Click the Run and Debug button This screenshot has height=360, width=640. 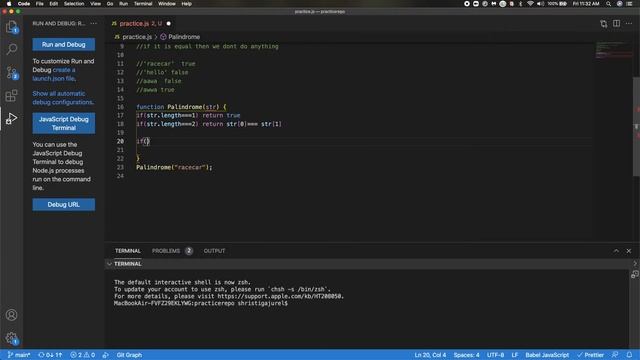(x=64, y=44)
